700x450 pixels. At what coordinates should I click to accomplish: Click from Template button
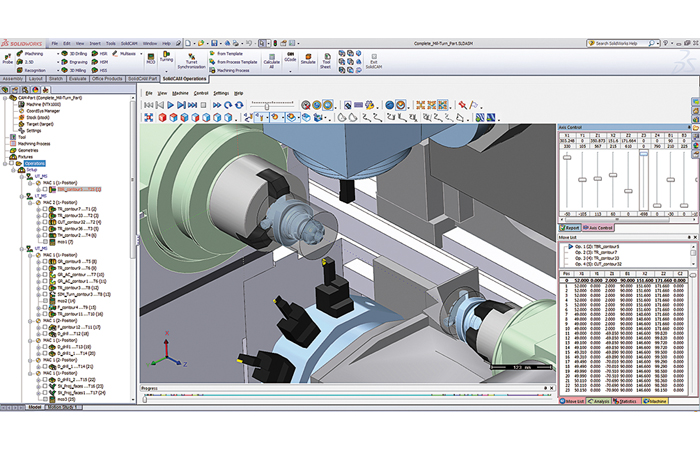click(226, 54)
